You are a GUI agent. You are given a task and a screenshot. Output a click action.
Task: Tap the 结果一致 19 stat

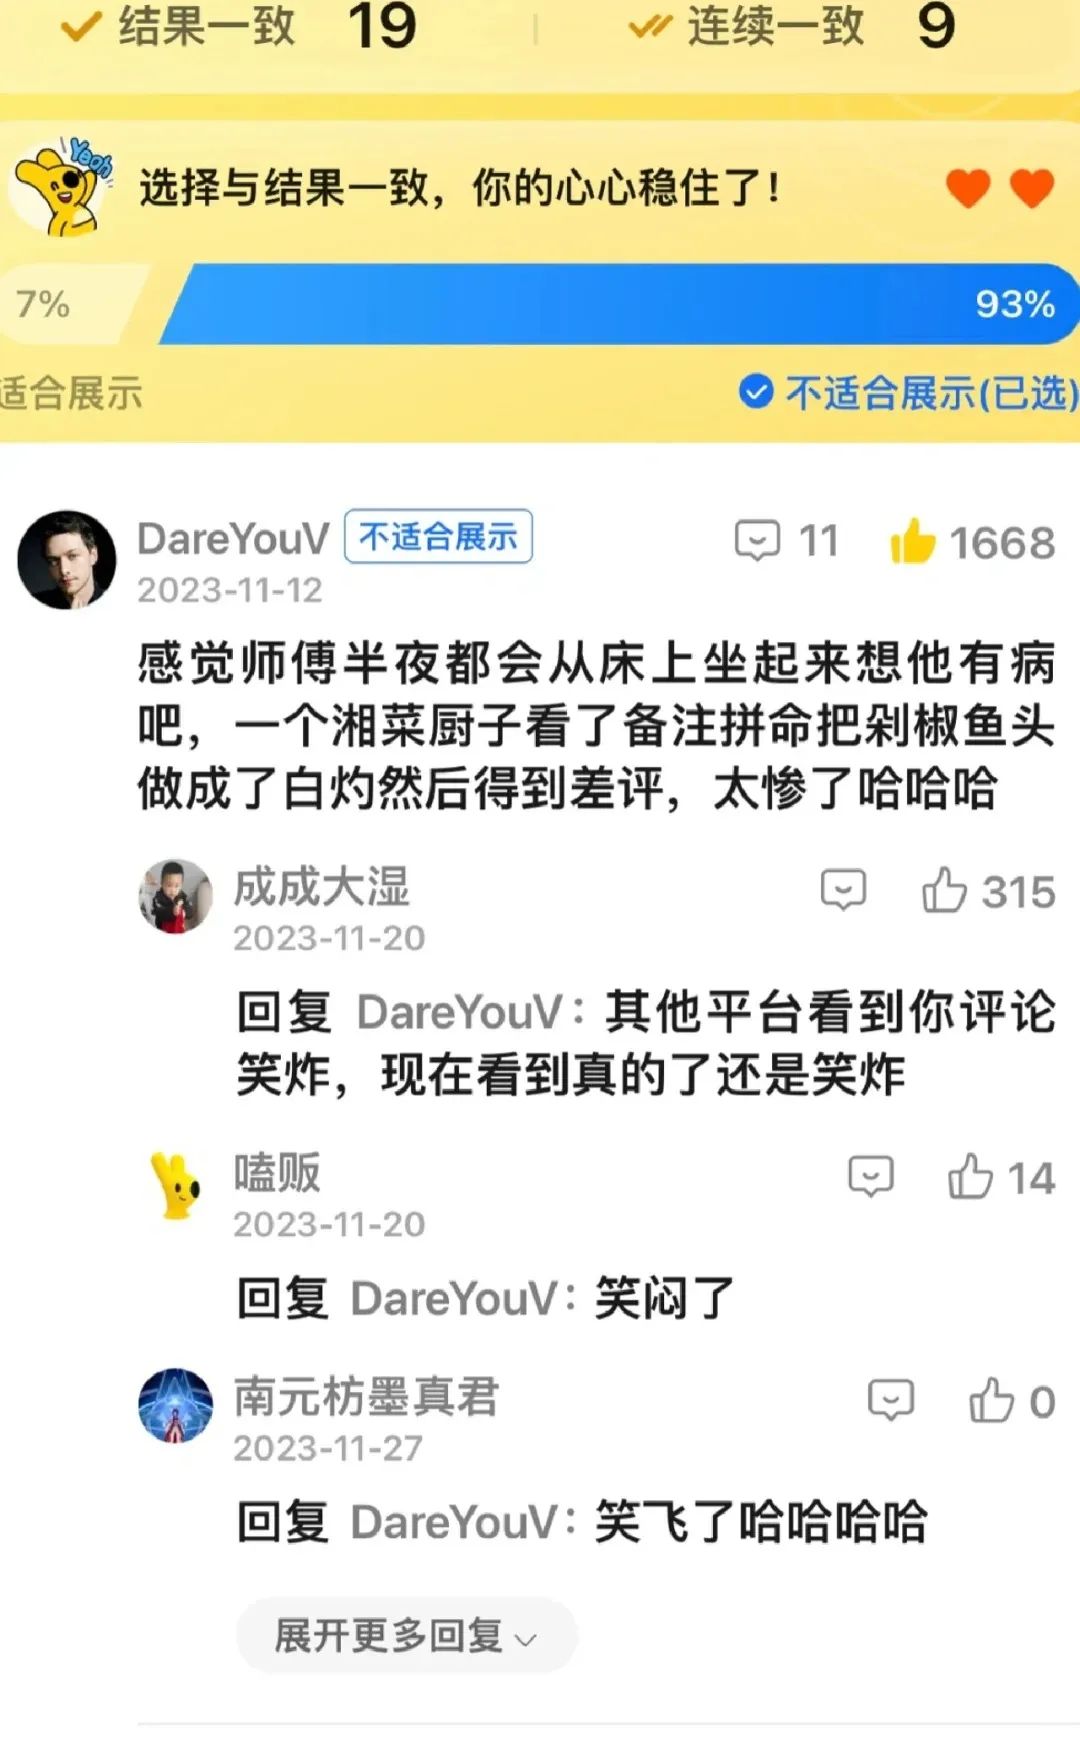(239, 26)
